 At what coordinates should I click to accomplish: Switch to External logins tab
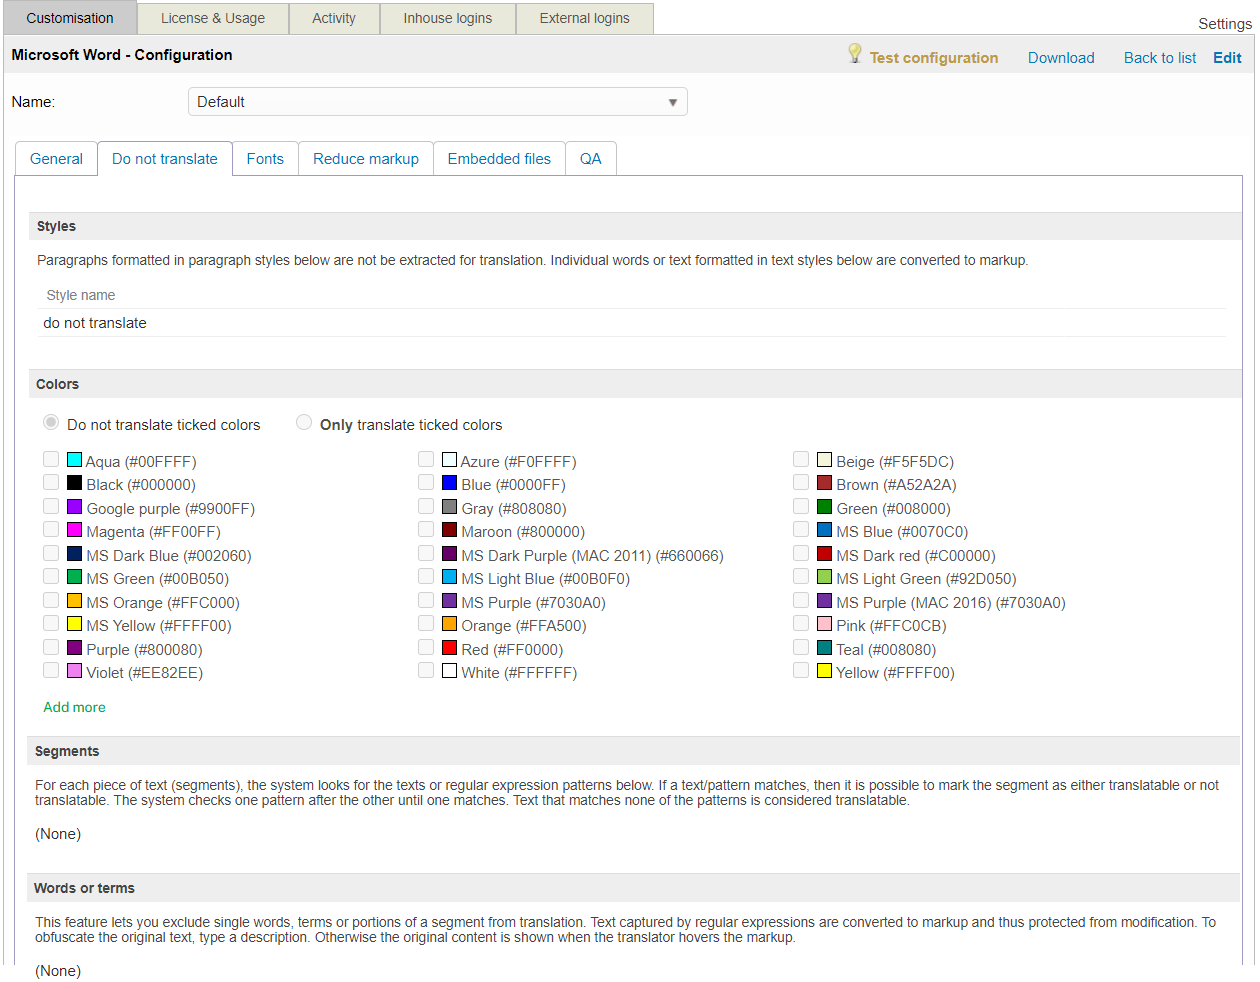point(585,18)
